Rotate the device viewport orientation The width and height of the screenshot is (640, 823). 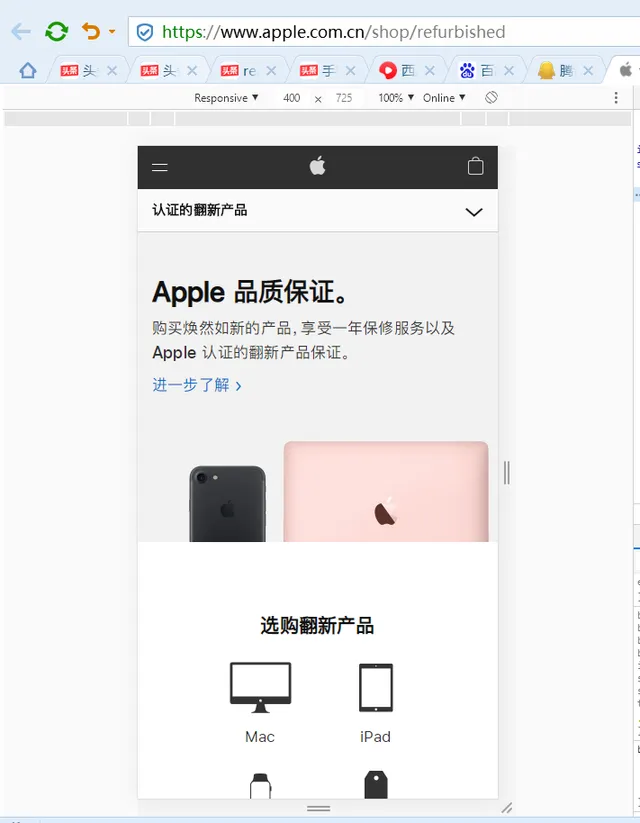pyautogui.click(x=491, y=98)
